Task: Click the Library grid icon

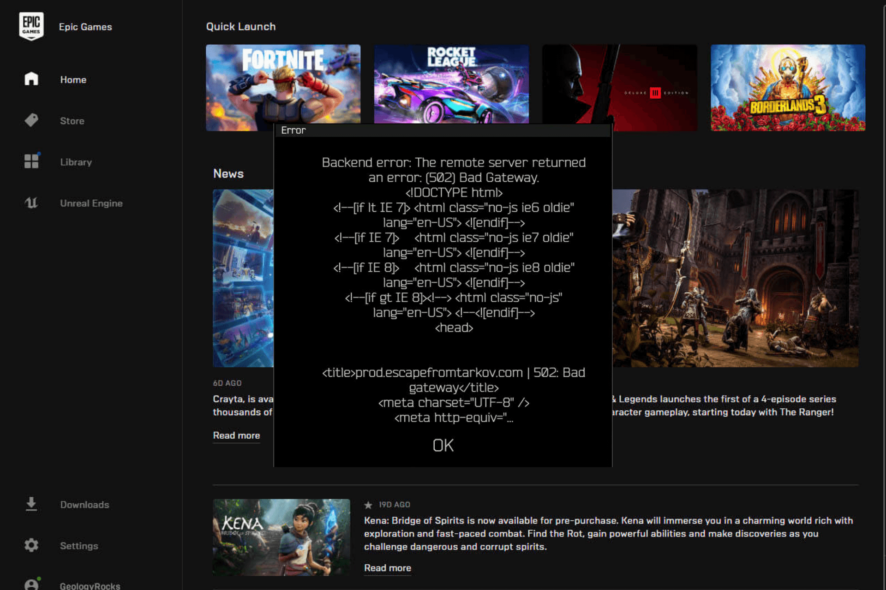Action: 31,161
